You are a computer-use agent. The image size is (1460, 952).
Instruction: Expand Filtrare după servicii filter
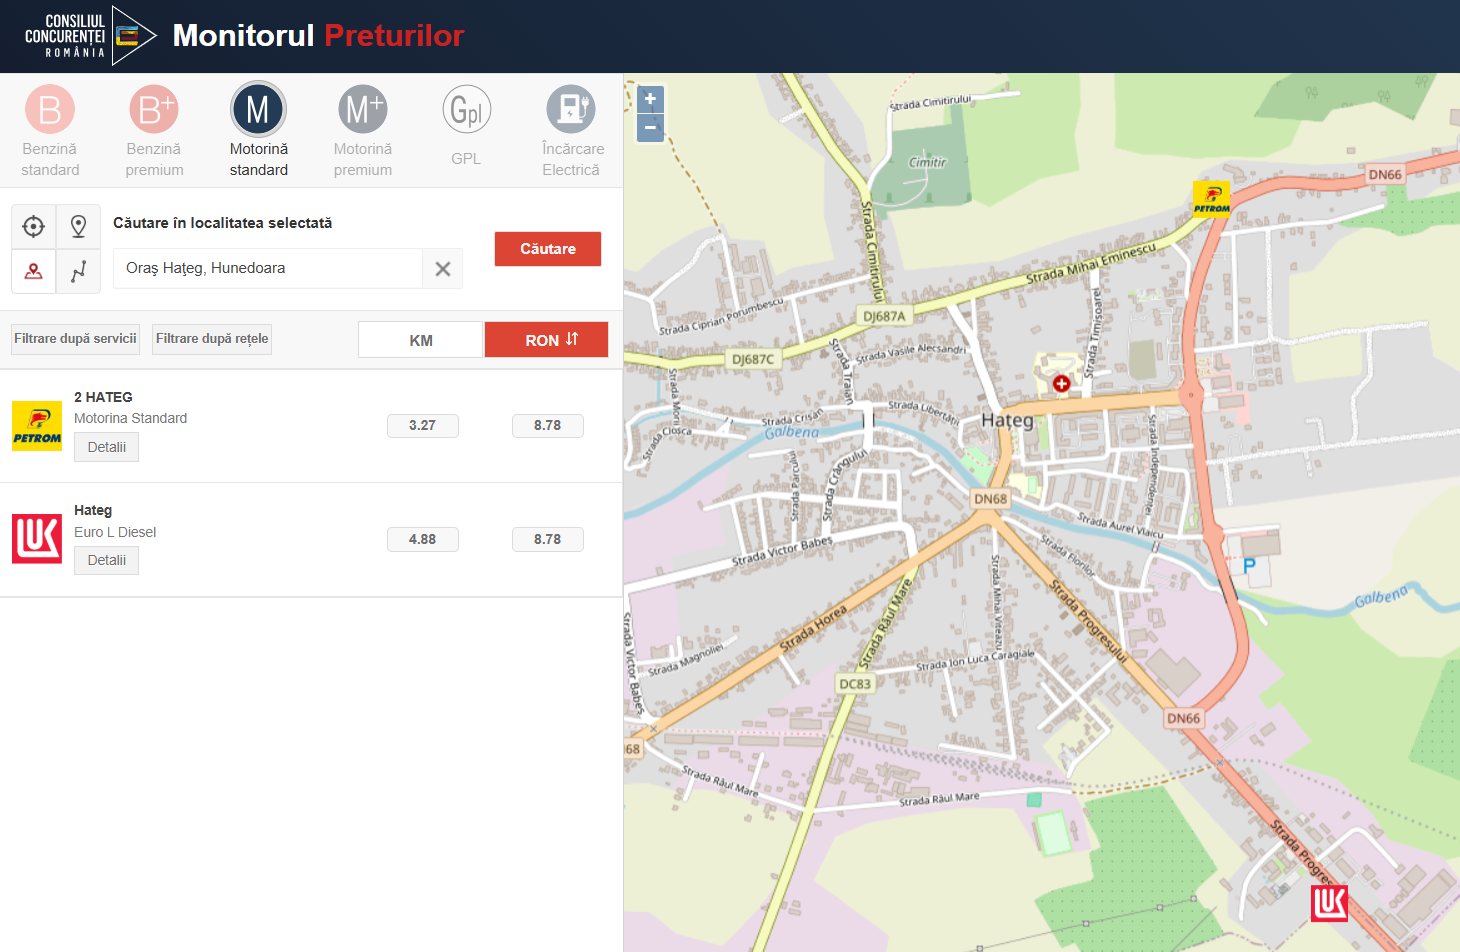pyautogui.click(x=76, y=339)
